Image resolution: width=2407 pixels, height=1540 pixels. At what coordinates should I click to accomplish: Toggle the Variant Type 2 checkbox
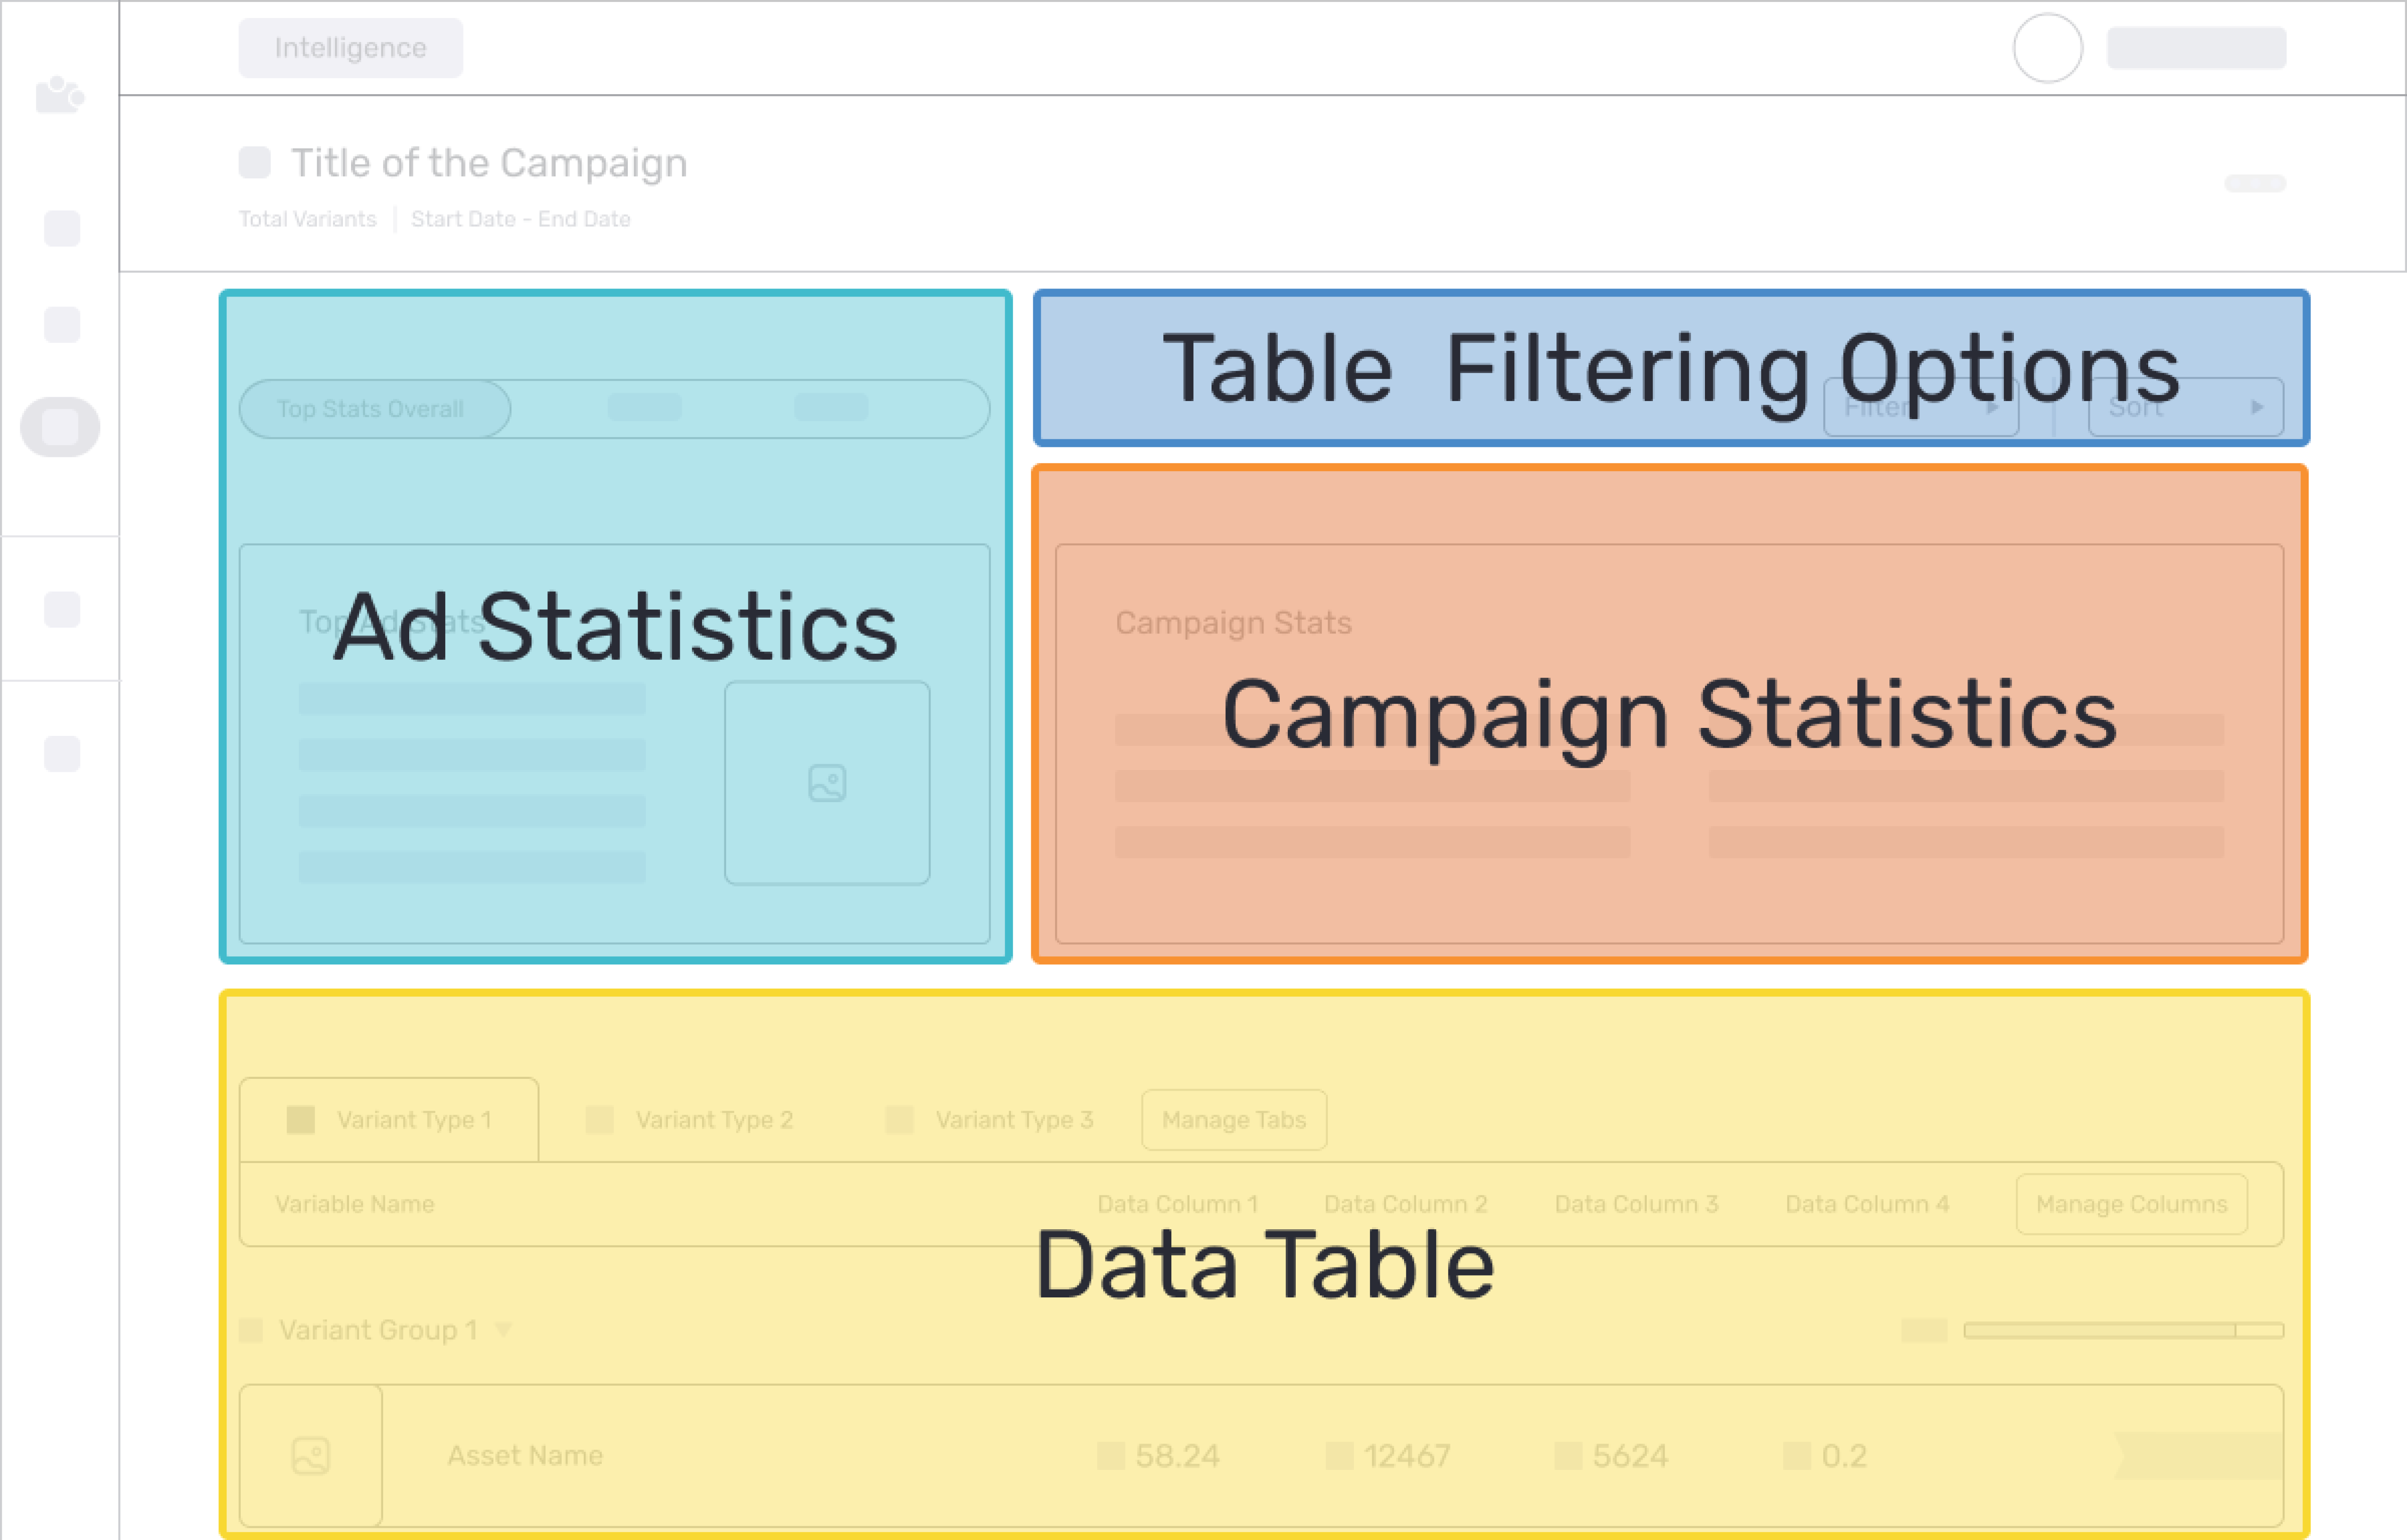[x=600, y=1120]
